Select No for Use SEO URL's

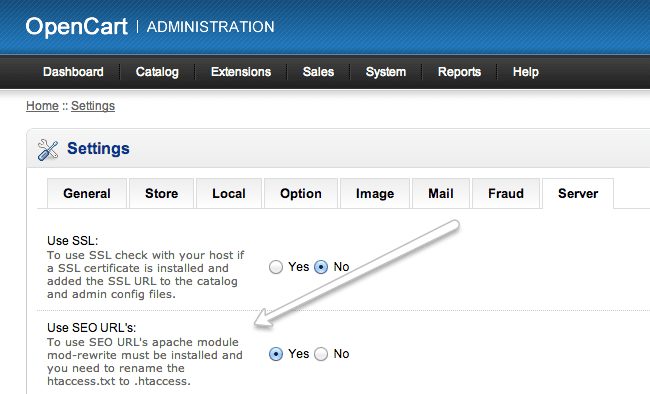321,354
